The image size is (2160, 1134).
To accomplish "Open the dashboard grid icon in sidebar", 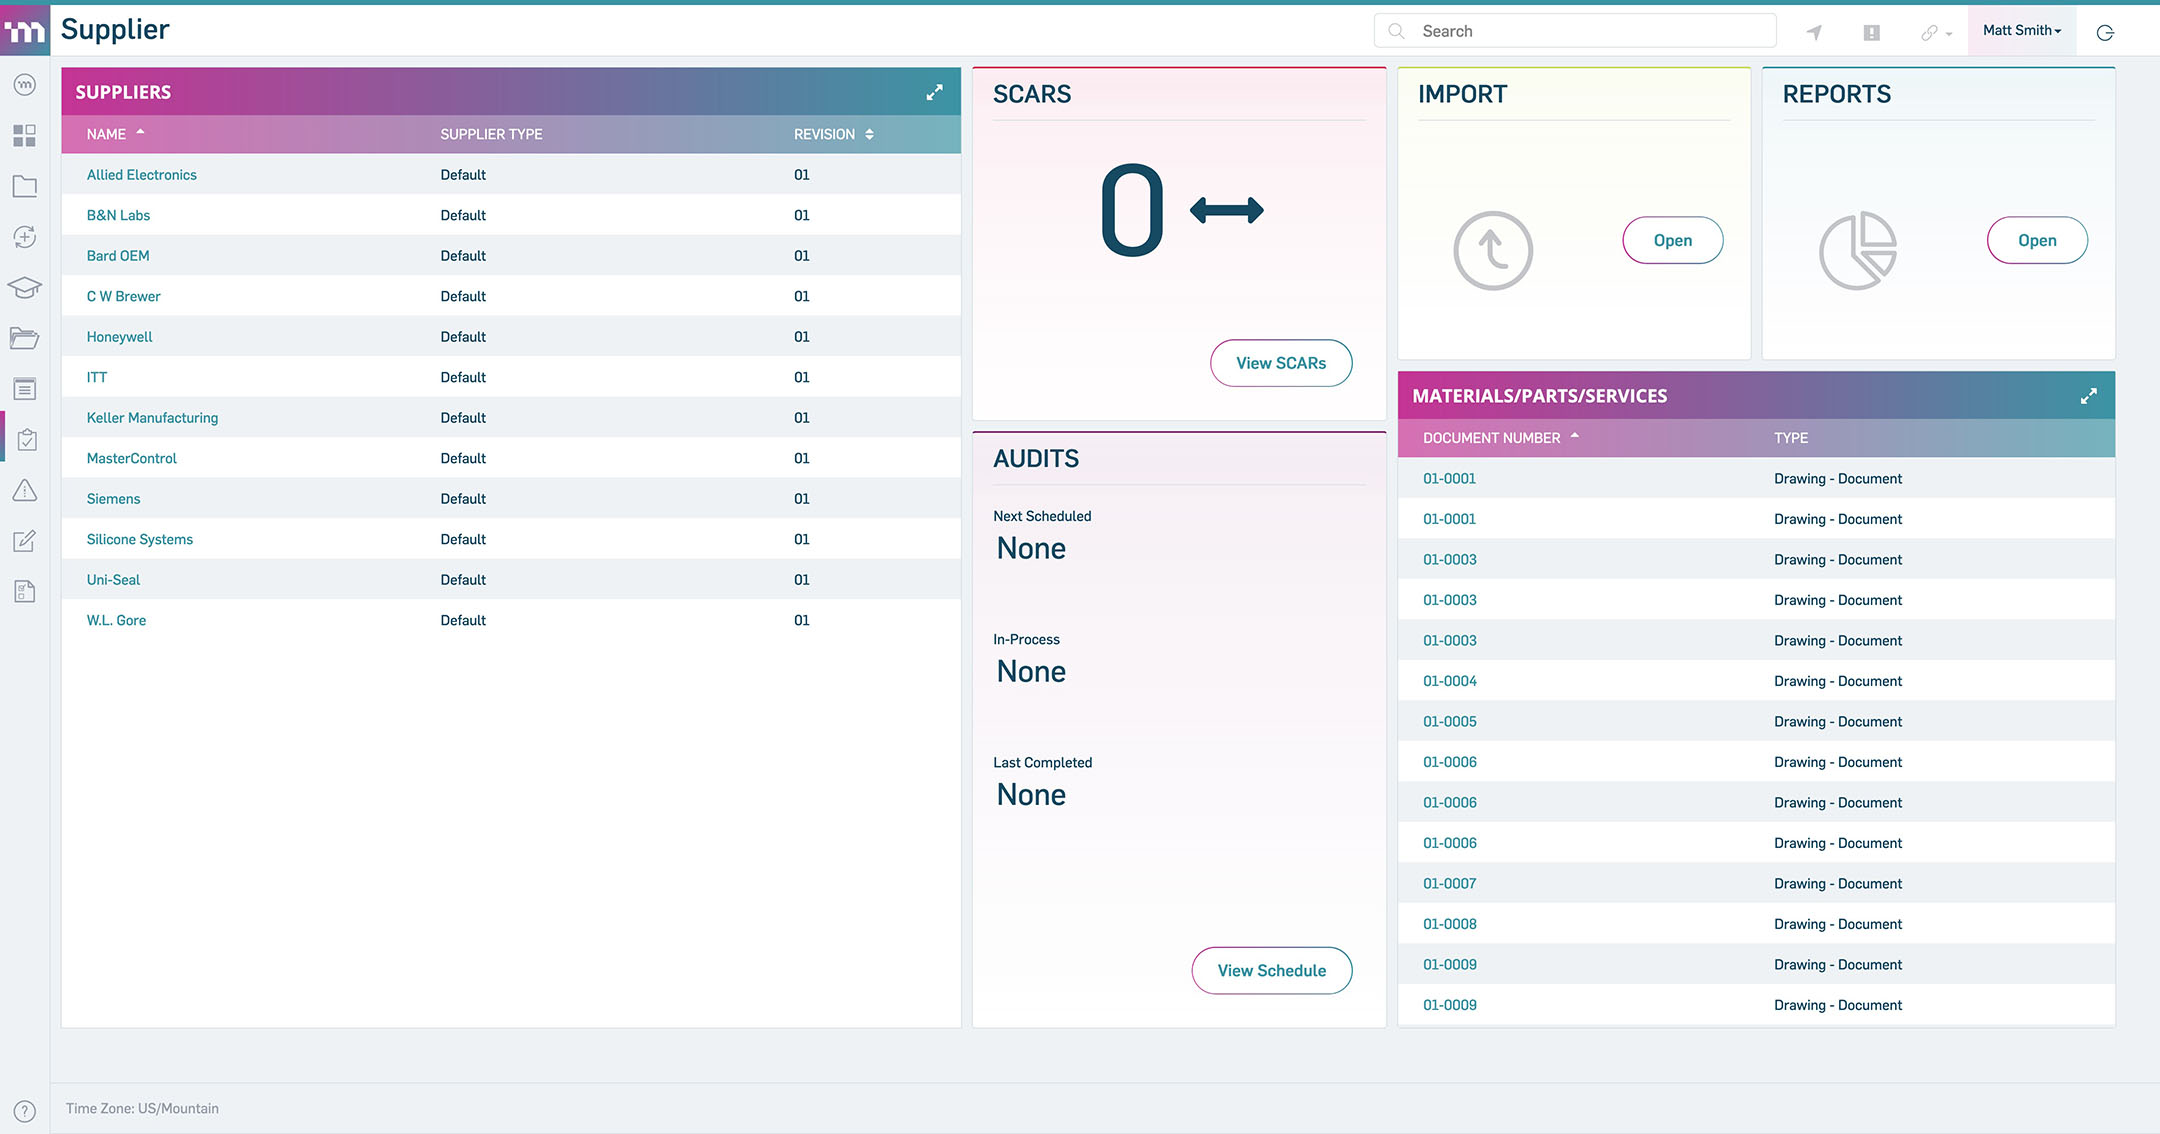I will coord(25,136).
